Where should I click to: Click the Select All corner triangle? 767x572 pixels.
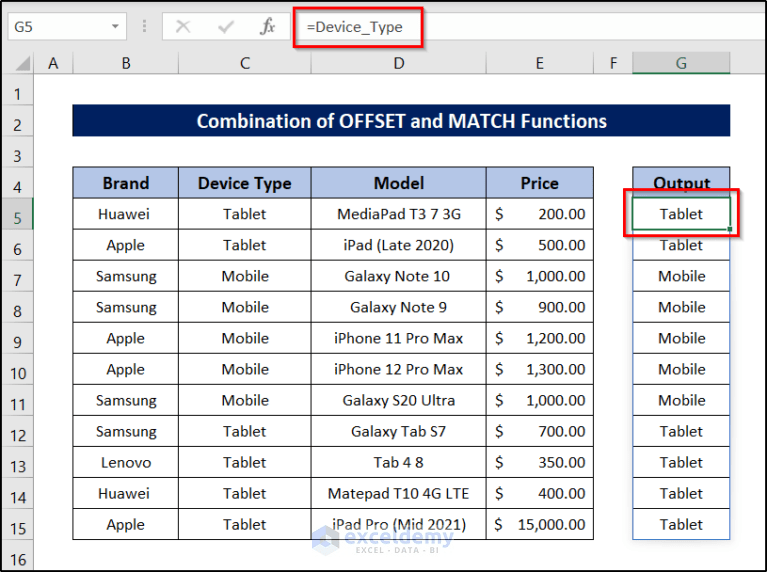pyautogui.click(x=21, y=64)
